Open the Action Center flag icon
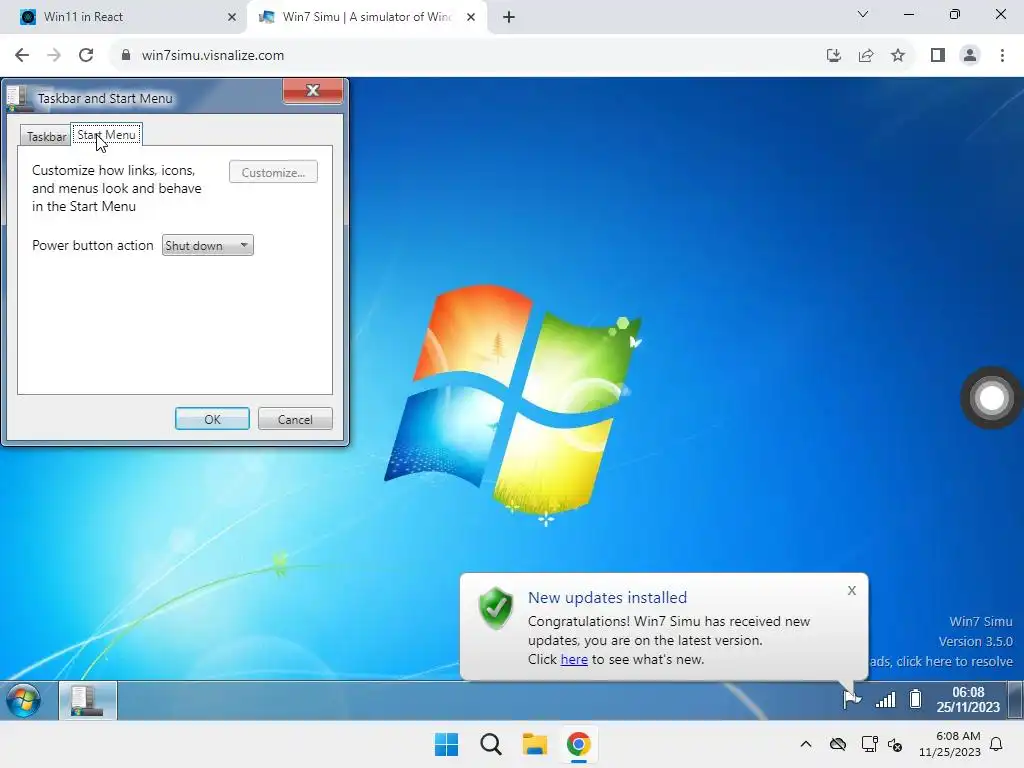The image size is (1024, 768). click(x=852, y=699)
